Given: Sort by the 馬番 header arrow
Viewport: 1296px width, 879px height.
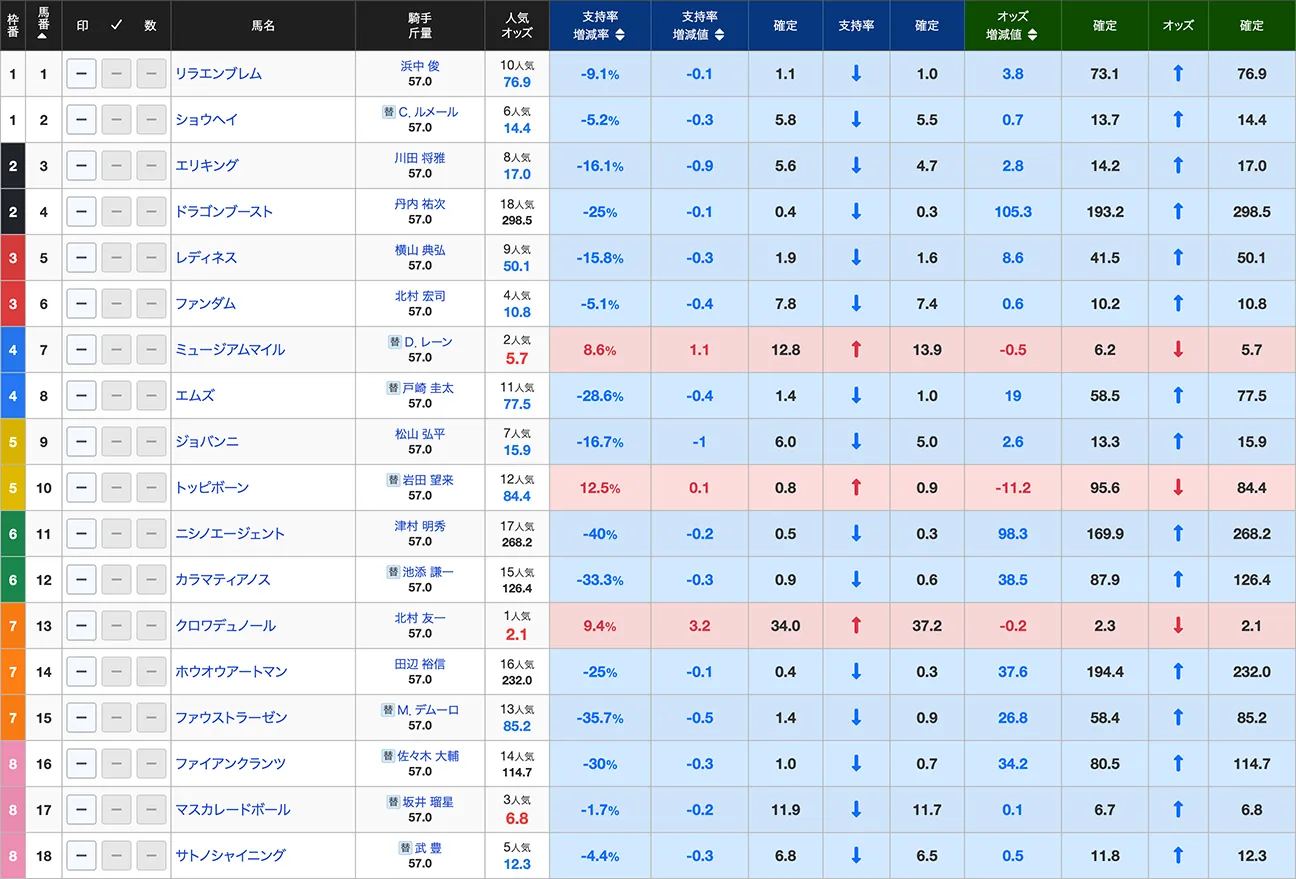Looking at the screenshot, I should (x=43, y=34).
